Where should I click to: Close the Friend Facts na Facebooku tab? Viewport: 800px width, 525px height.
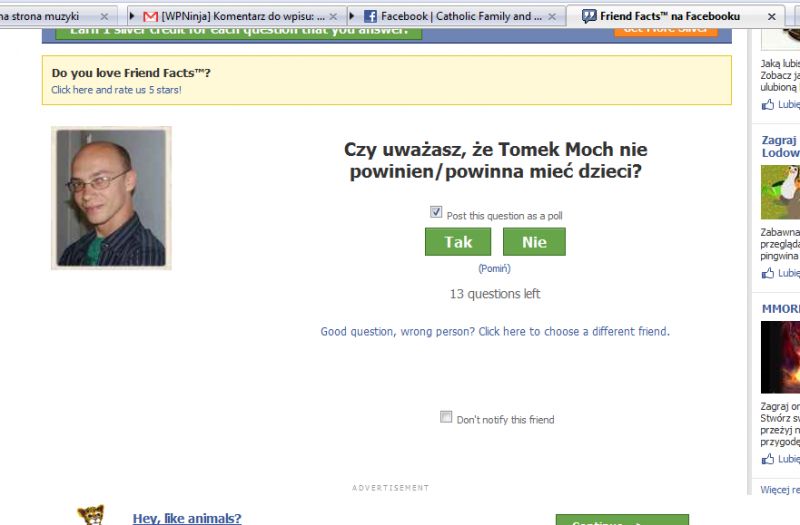(772, 17)
